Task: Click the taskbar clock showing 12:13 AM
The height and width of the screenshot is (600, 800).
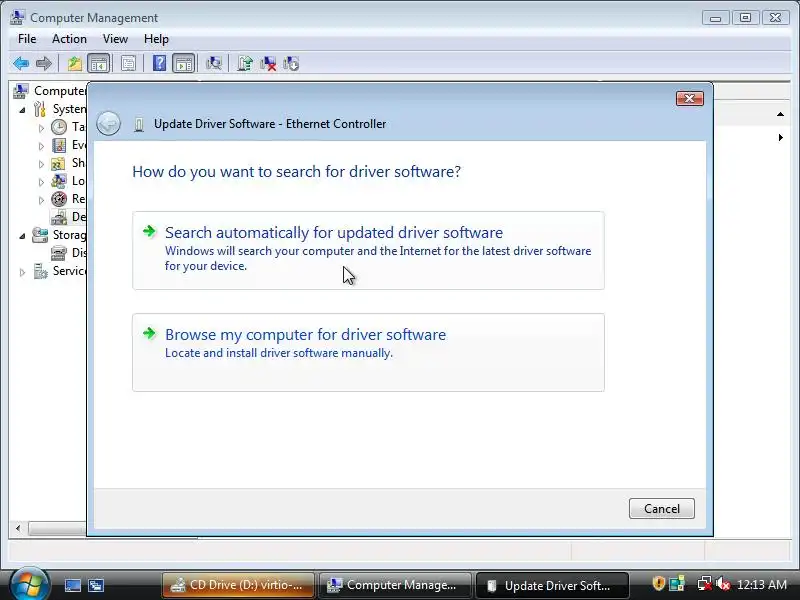Action: (x=762, y=584)
